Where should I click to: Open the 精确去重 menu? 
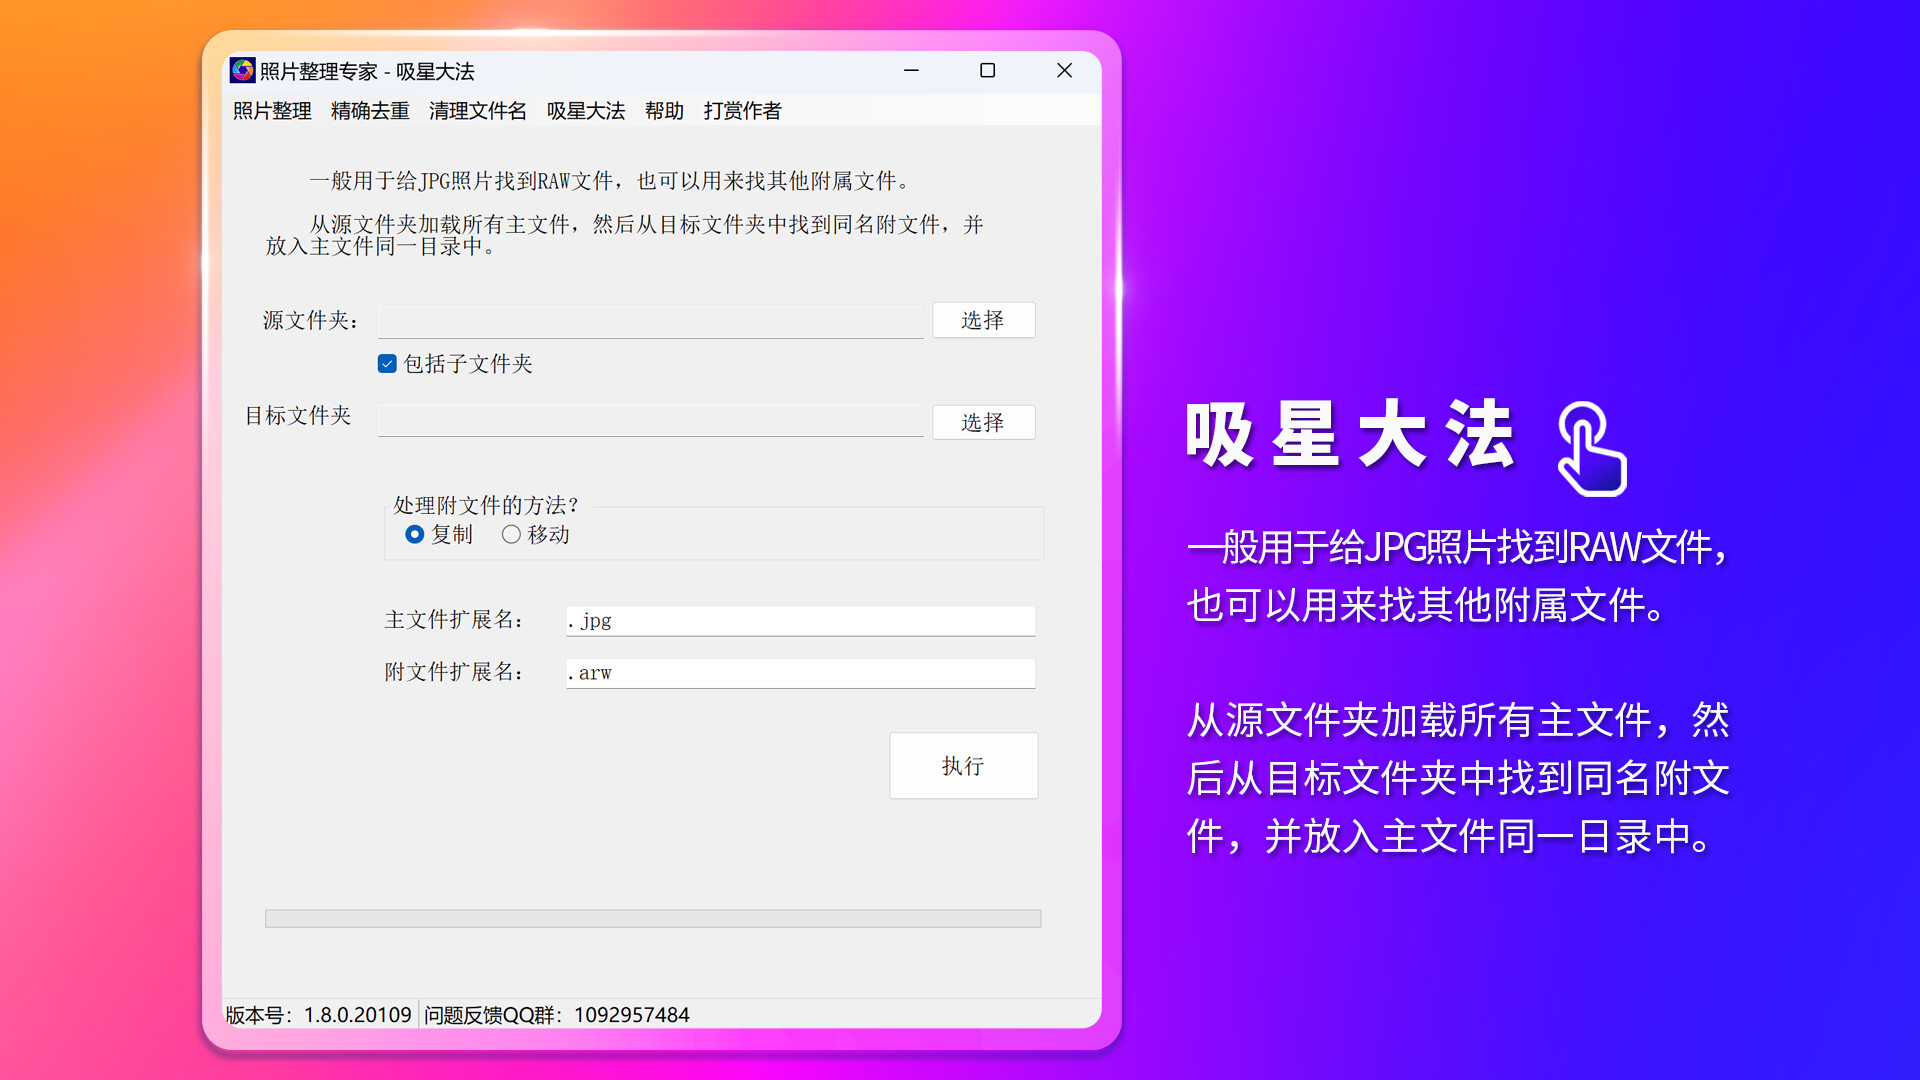369,111
